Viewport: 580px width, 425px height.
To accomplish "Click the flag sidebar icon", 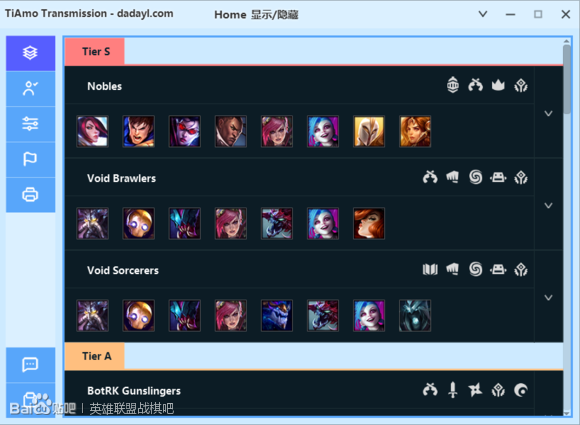I will (x=30, y=159).
